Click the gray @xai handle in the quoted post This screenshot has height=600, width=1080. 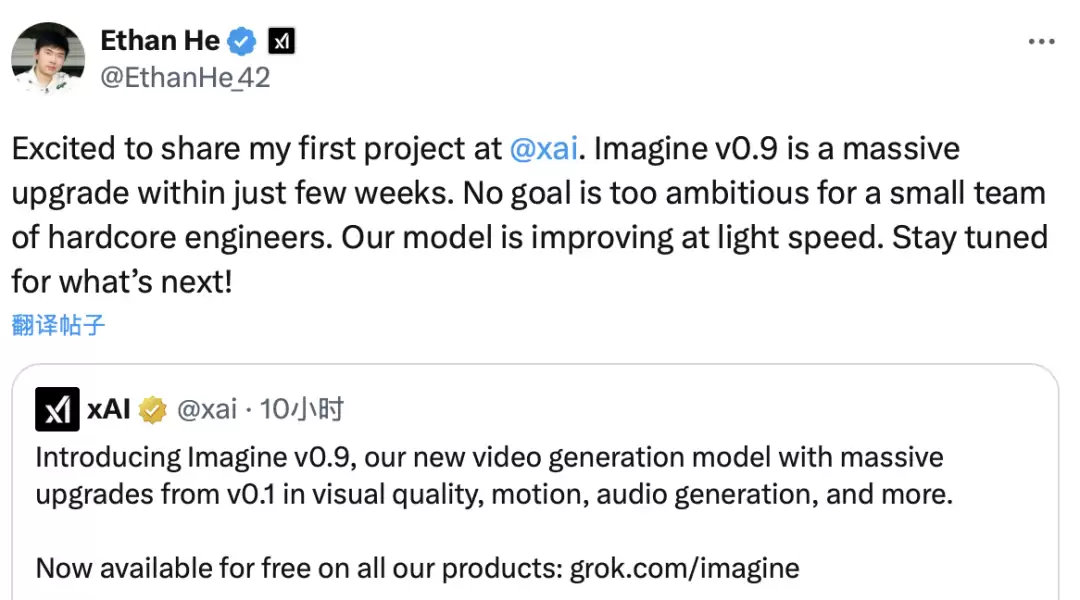click(x=207, y=409)
